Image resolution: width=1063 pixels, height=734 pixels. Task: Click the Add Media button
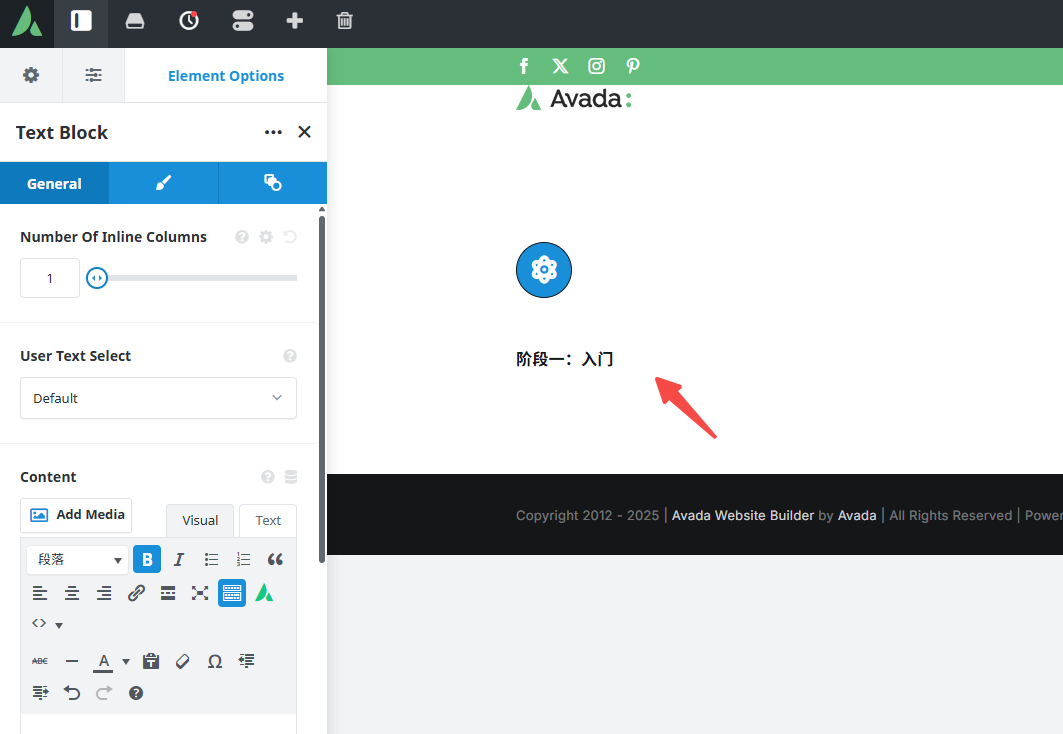tap(76, 515)
